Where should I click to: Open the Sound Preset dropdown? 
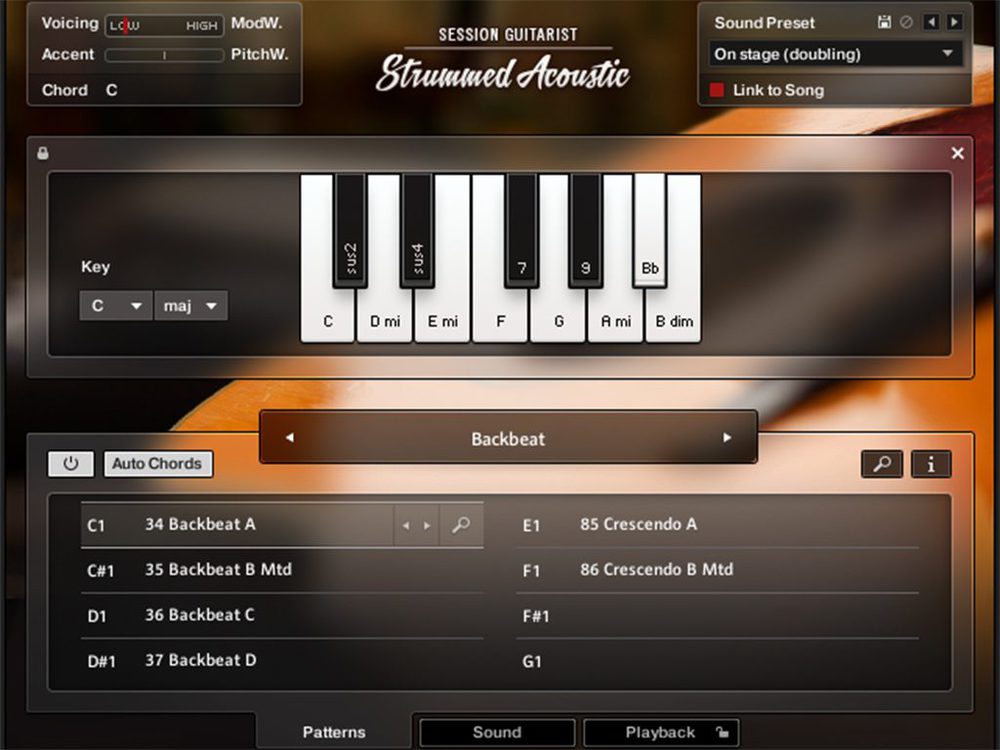tap(835, 54)
